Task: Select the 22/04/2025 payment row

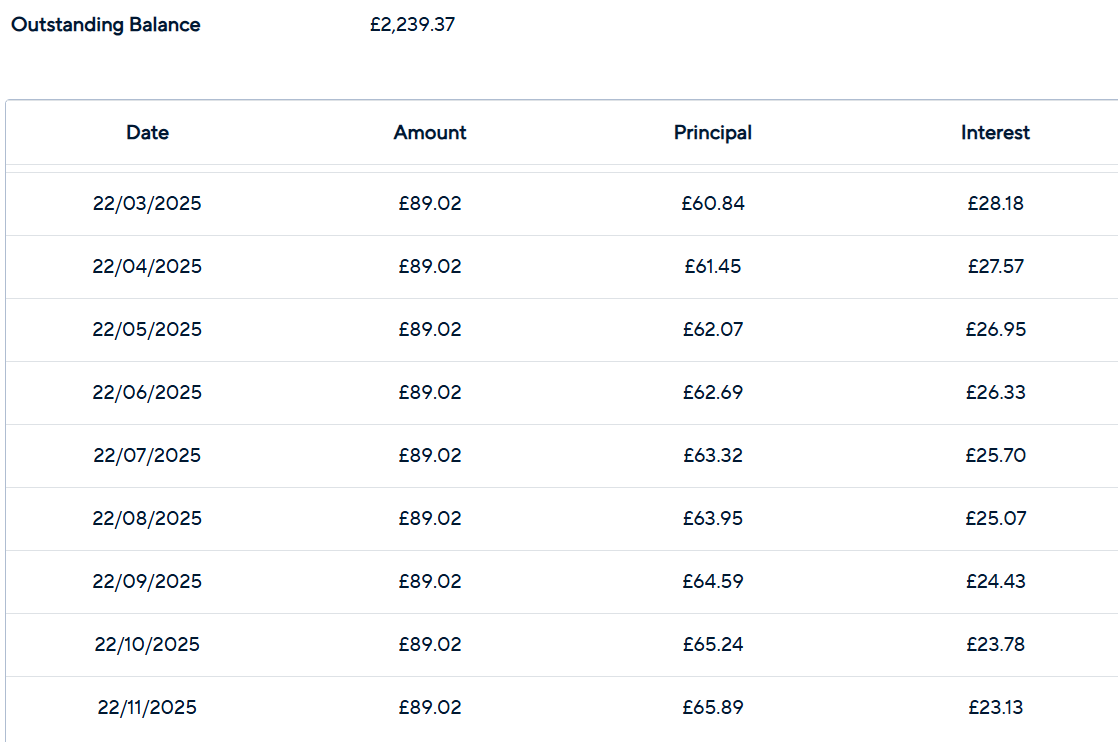Action: click(562, 267)
